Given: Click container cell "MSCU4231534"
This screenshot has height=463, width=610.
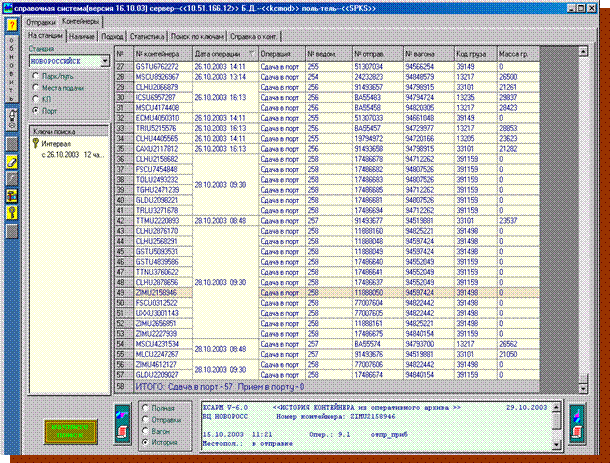Looking at the screenshot, I should pyautogui.click(x=163, y=344).
